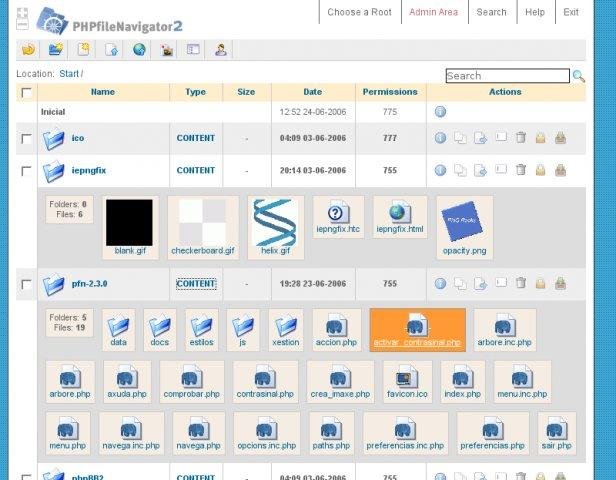Open the ico folder name link
616x480 pixels.
pos(78,138)
